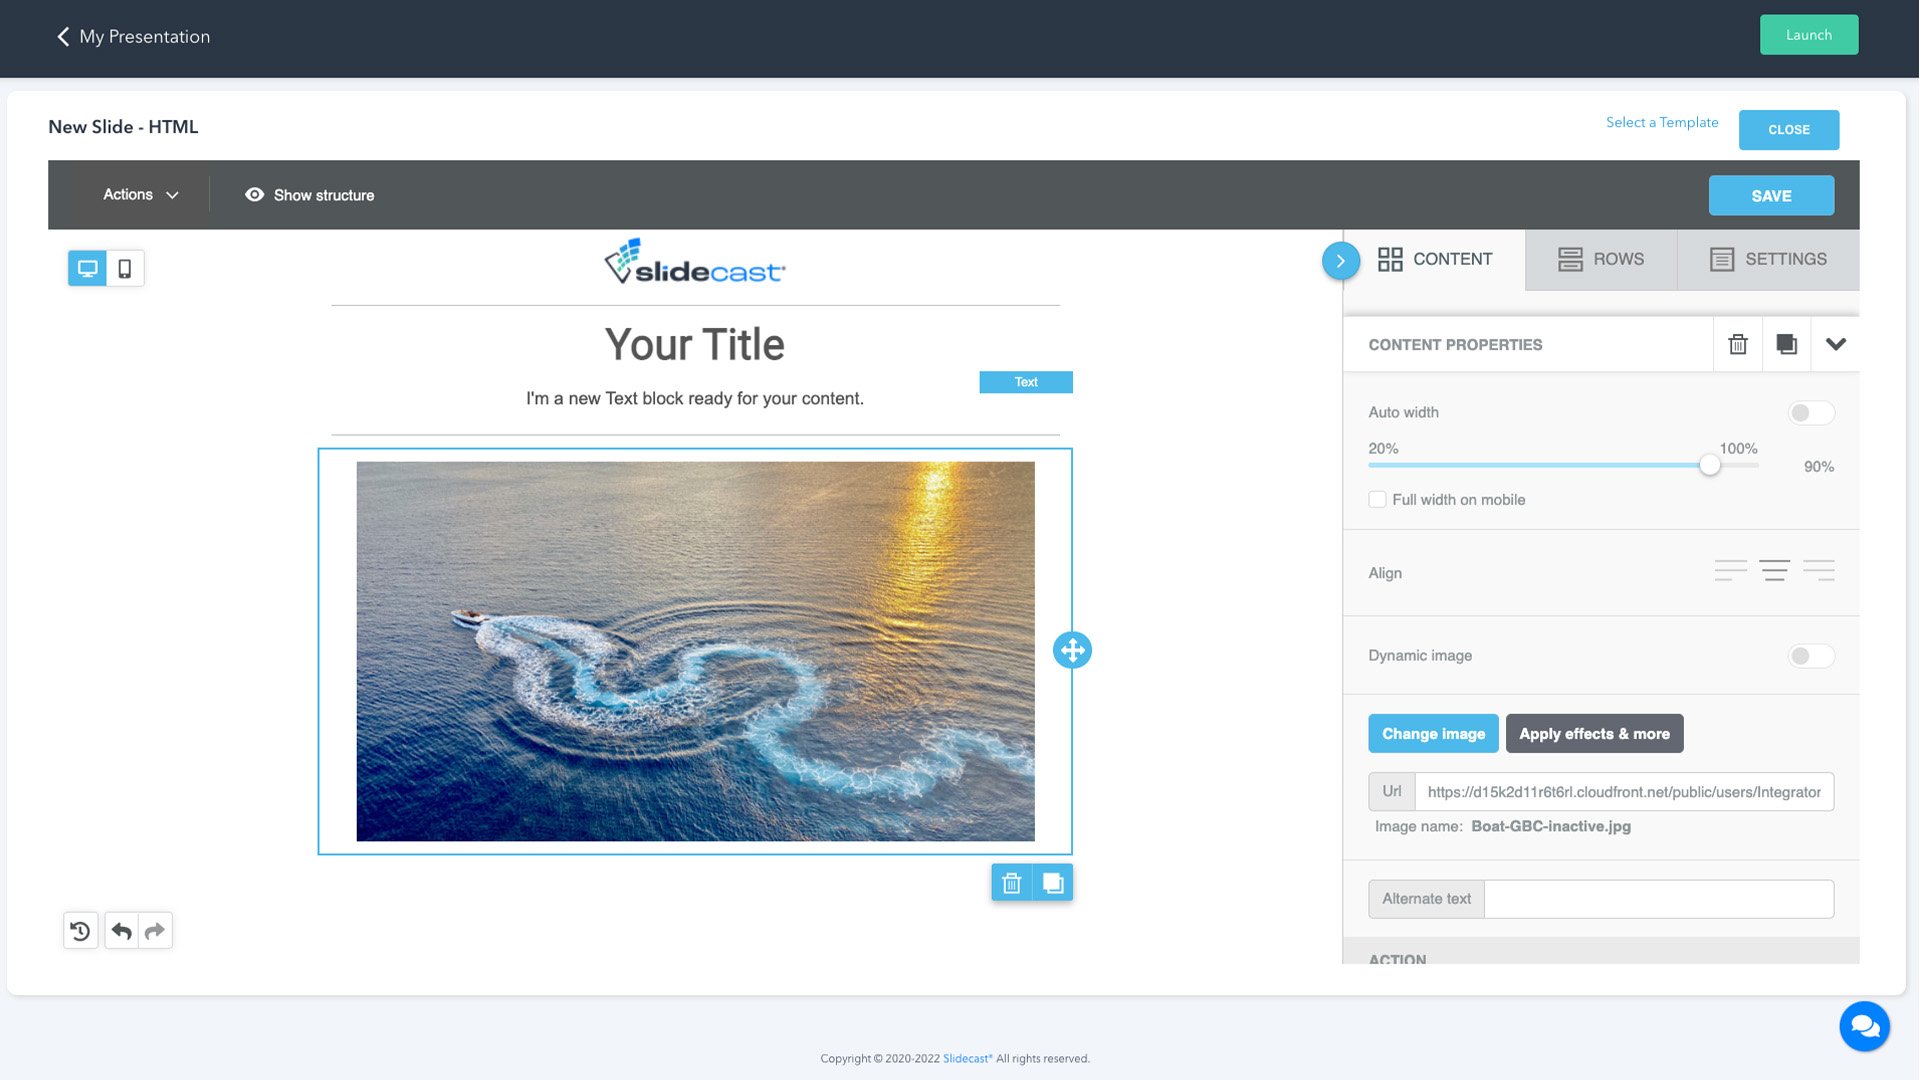This screenshot has width=1920, height=1080.
Task: Click the redo arrow
Action: tap(155, 931)
